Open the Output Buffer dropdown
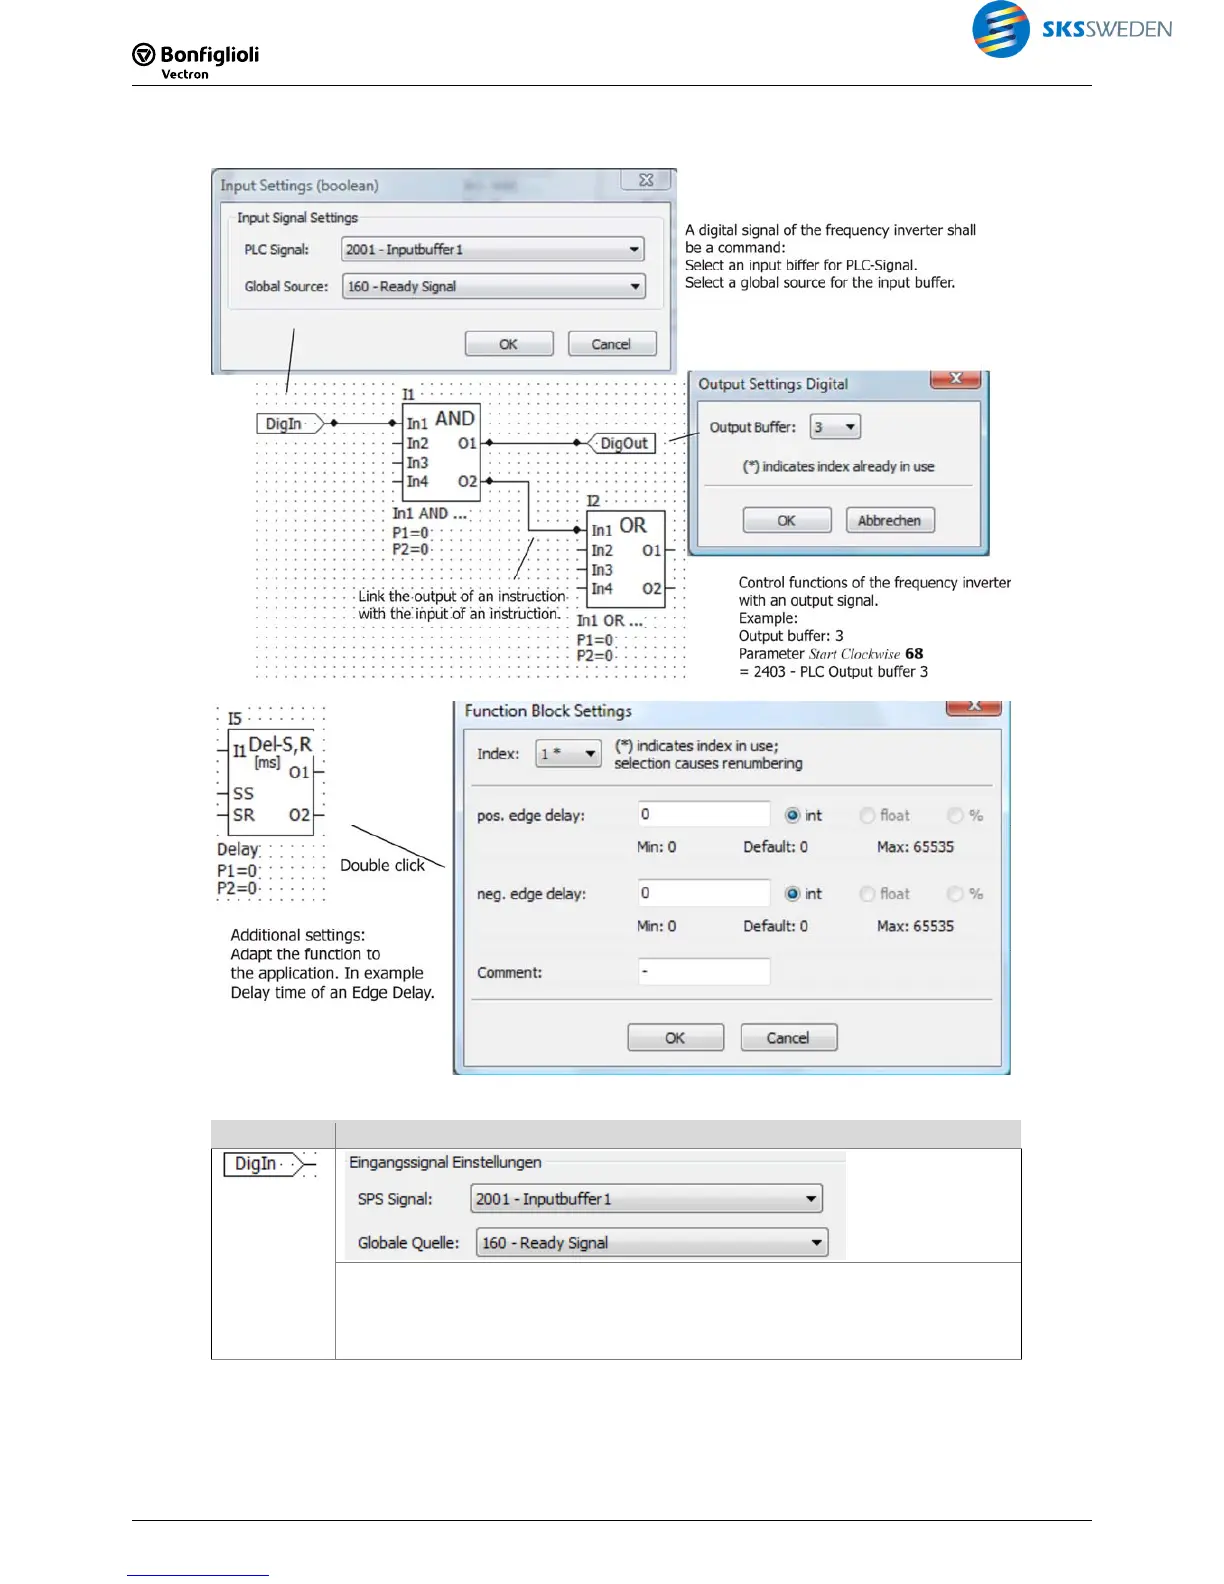 (x=835, y=427)
